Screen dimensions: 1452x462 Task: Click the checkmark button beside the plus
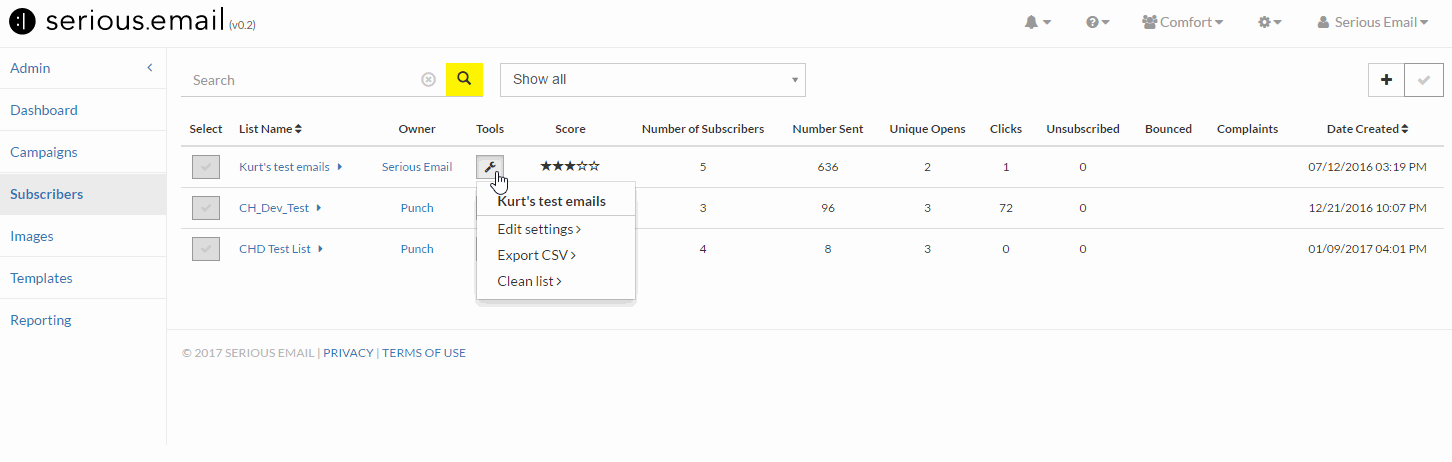click(1424, 80)
